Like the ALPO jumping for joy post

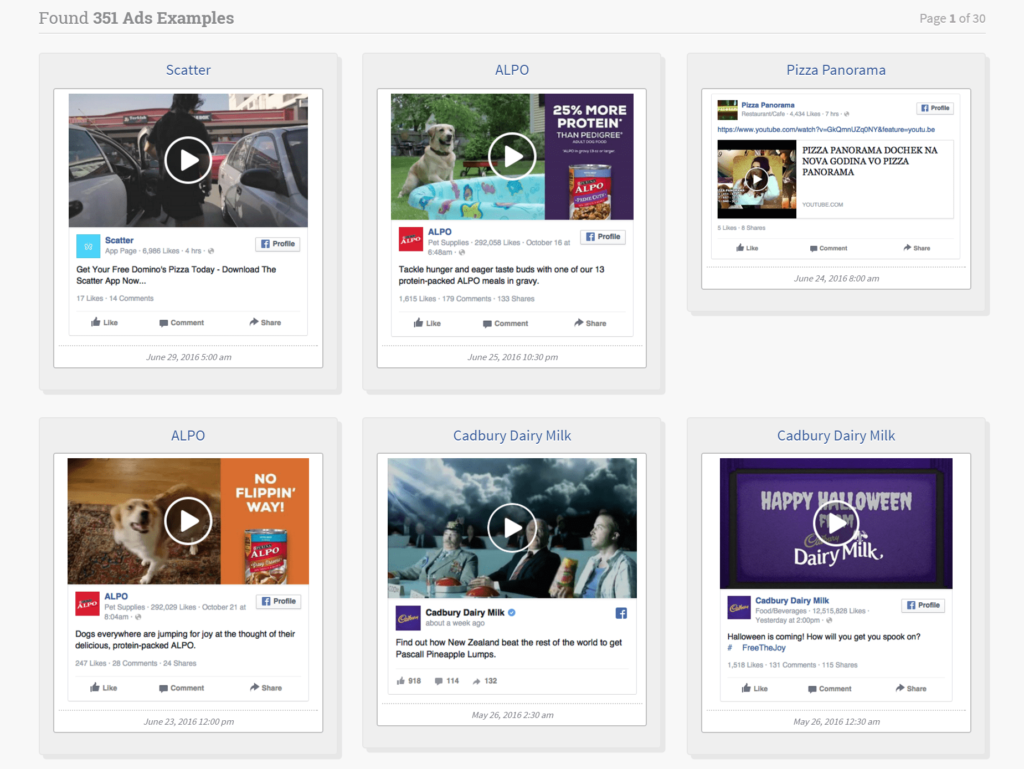coord(104,688)
